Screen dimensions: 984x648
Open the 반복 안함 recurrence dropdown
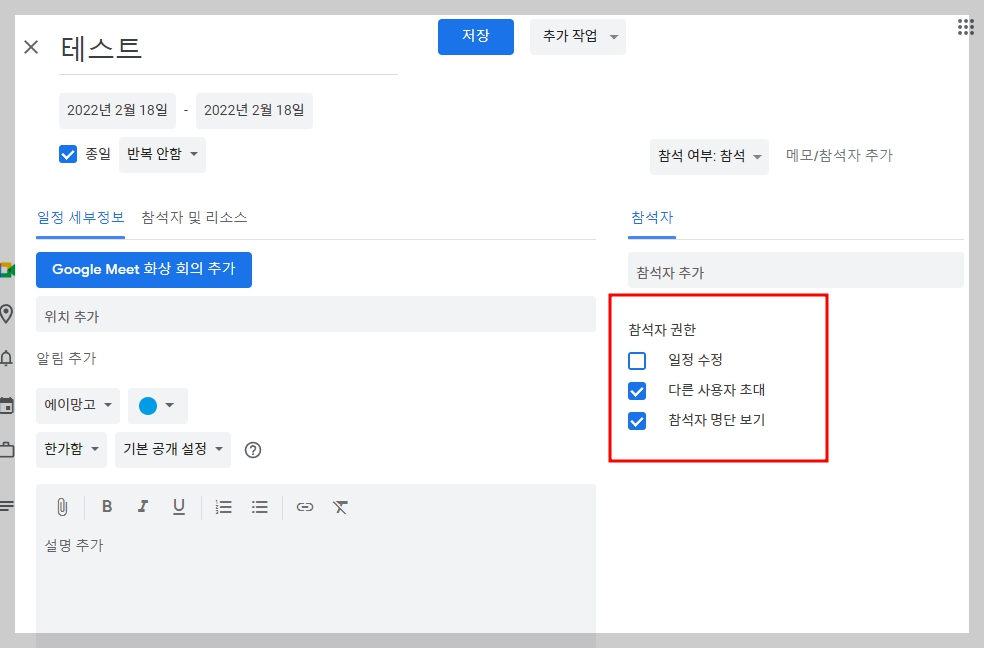coord(162,154)
